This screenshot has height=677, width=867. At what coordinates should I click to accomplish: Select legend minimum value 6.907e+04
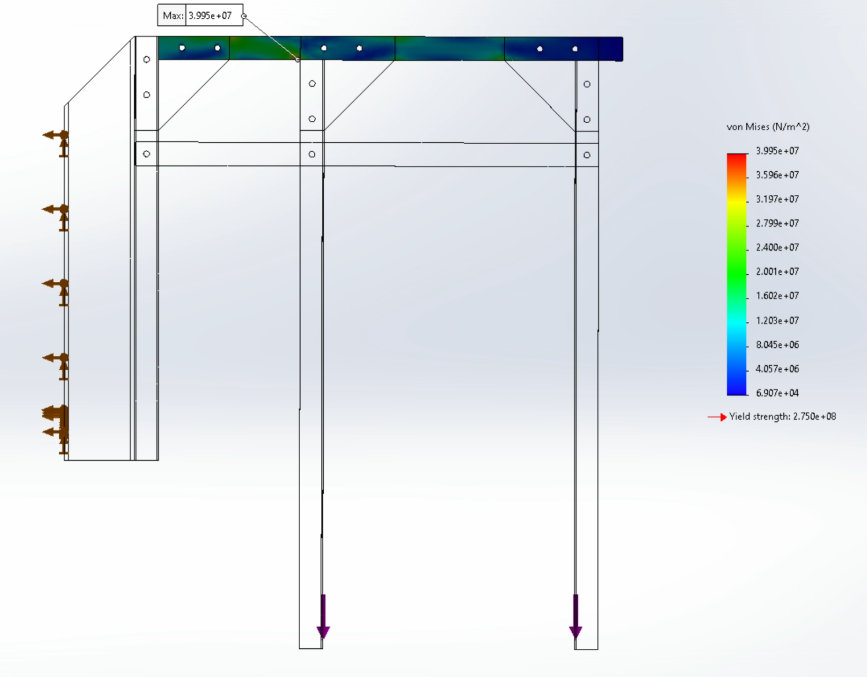click(777, 393)
